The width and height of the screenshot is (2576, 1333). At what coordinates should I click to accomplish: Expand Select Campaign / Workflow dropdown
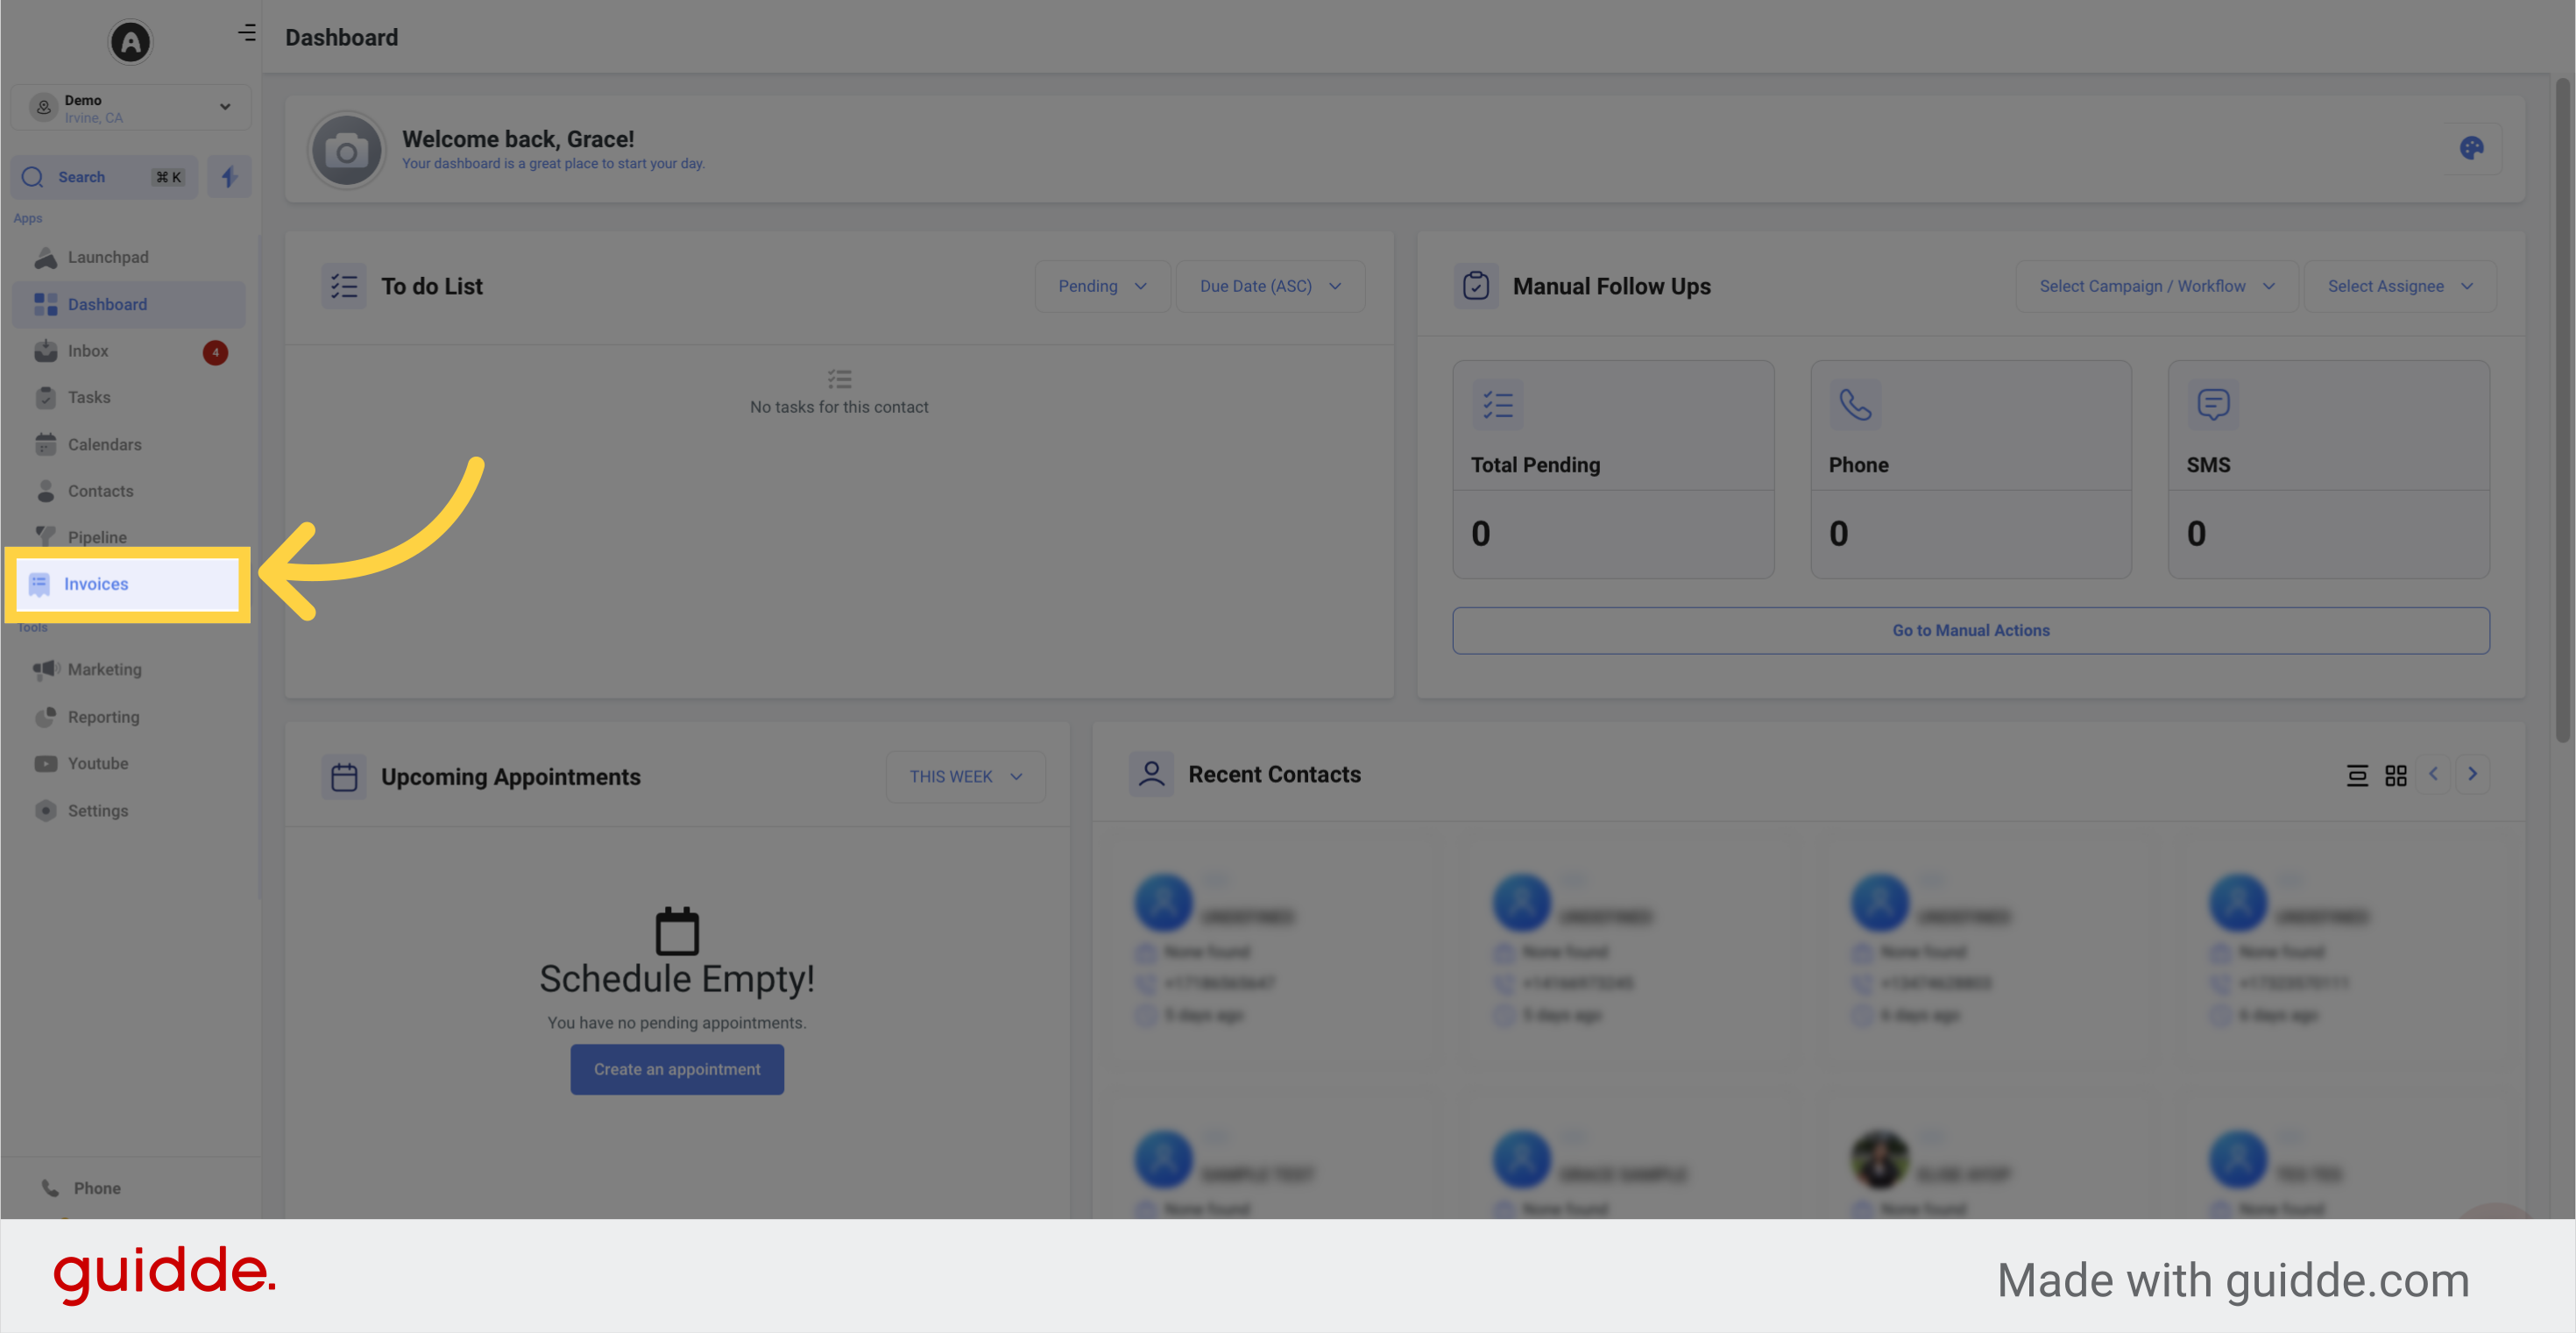(x=2156, y=286)
